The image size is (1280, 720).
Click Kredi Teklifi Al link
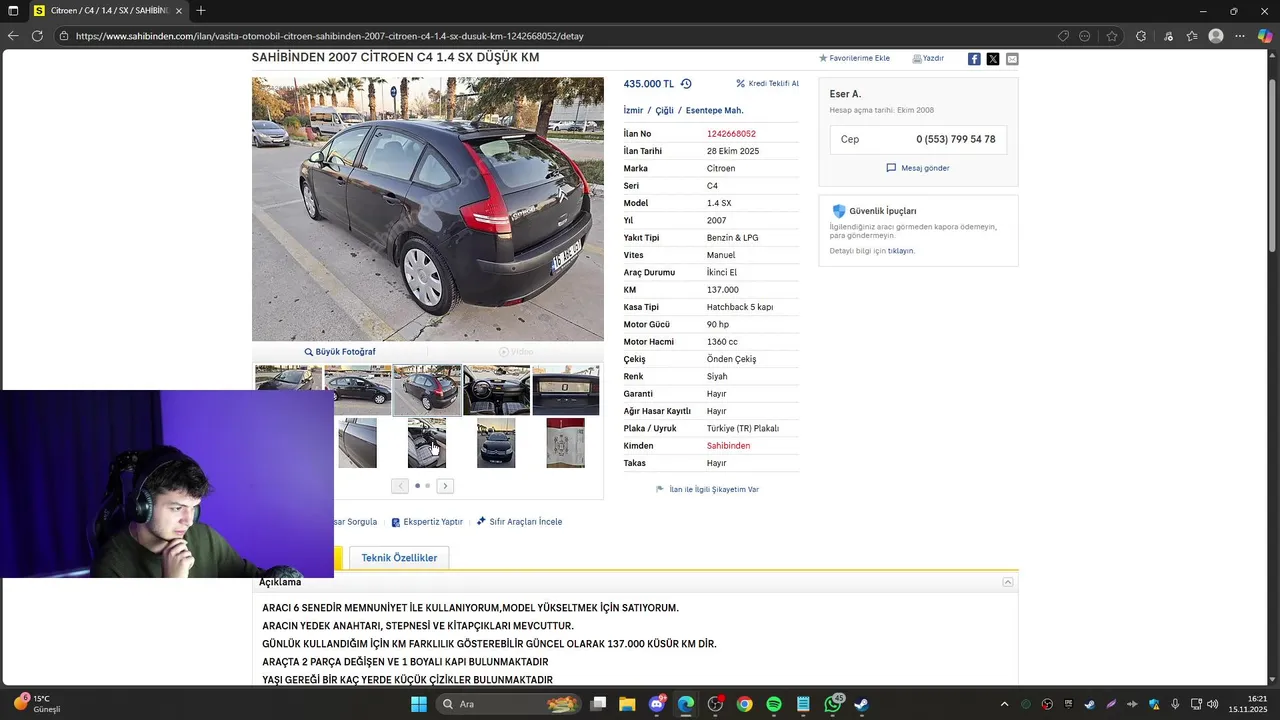click(768, 84)
